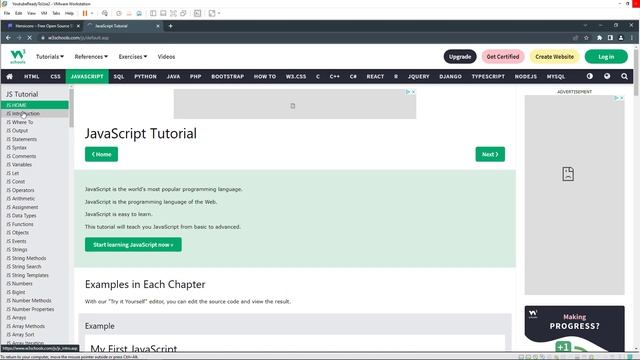Close the top banner advertisement
The width and height of the screenshot is (640, 360).
[x=413, y=92]
